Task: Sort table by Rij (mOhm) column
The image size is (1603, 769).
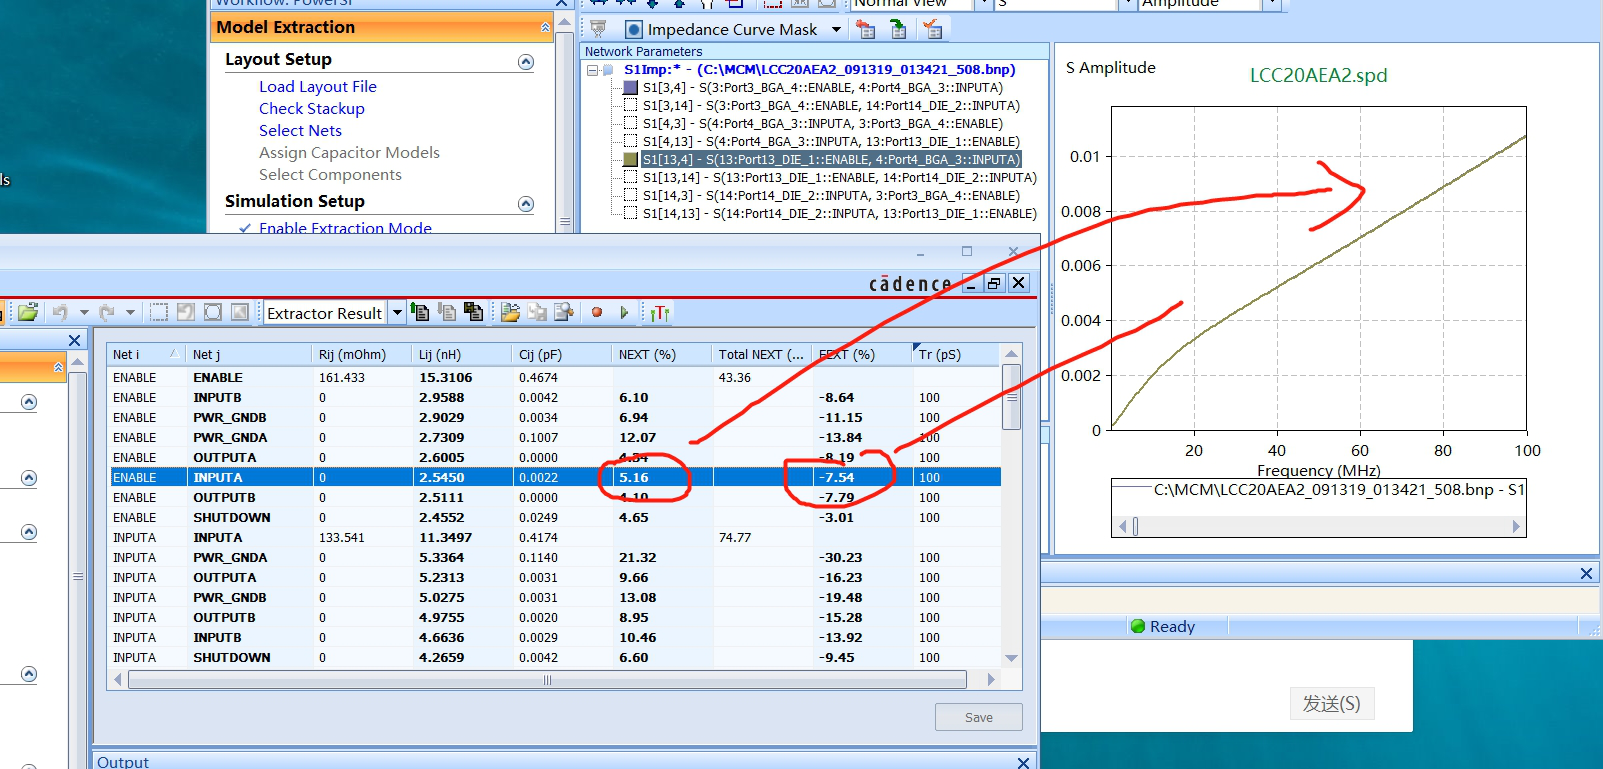Action: pos(362,354)
